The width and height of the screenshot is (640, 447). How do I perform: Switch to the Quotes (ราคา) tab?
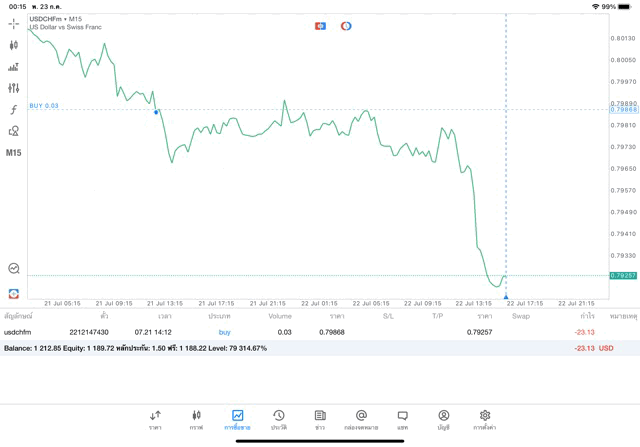pos(155,420)
